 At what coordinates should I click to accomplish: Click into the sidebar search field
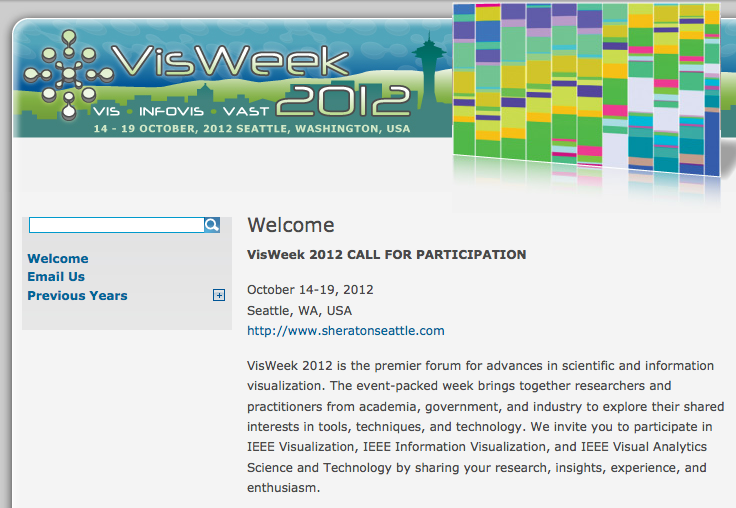point(116,225)
